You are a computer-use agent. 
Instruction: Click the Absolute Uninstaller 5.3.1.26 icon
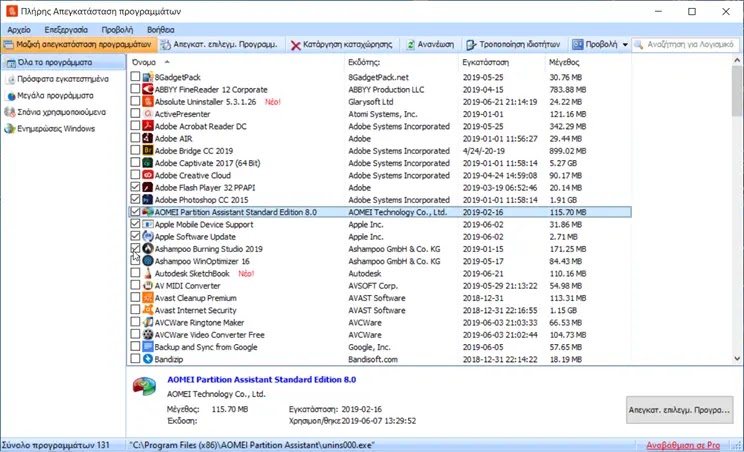point(148,101)
